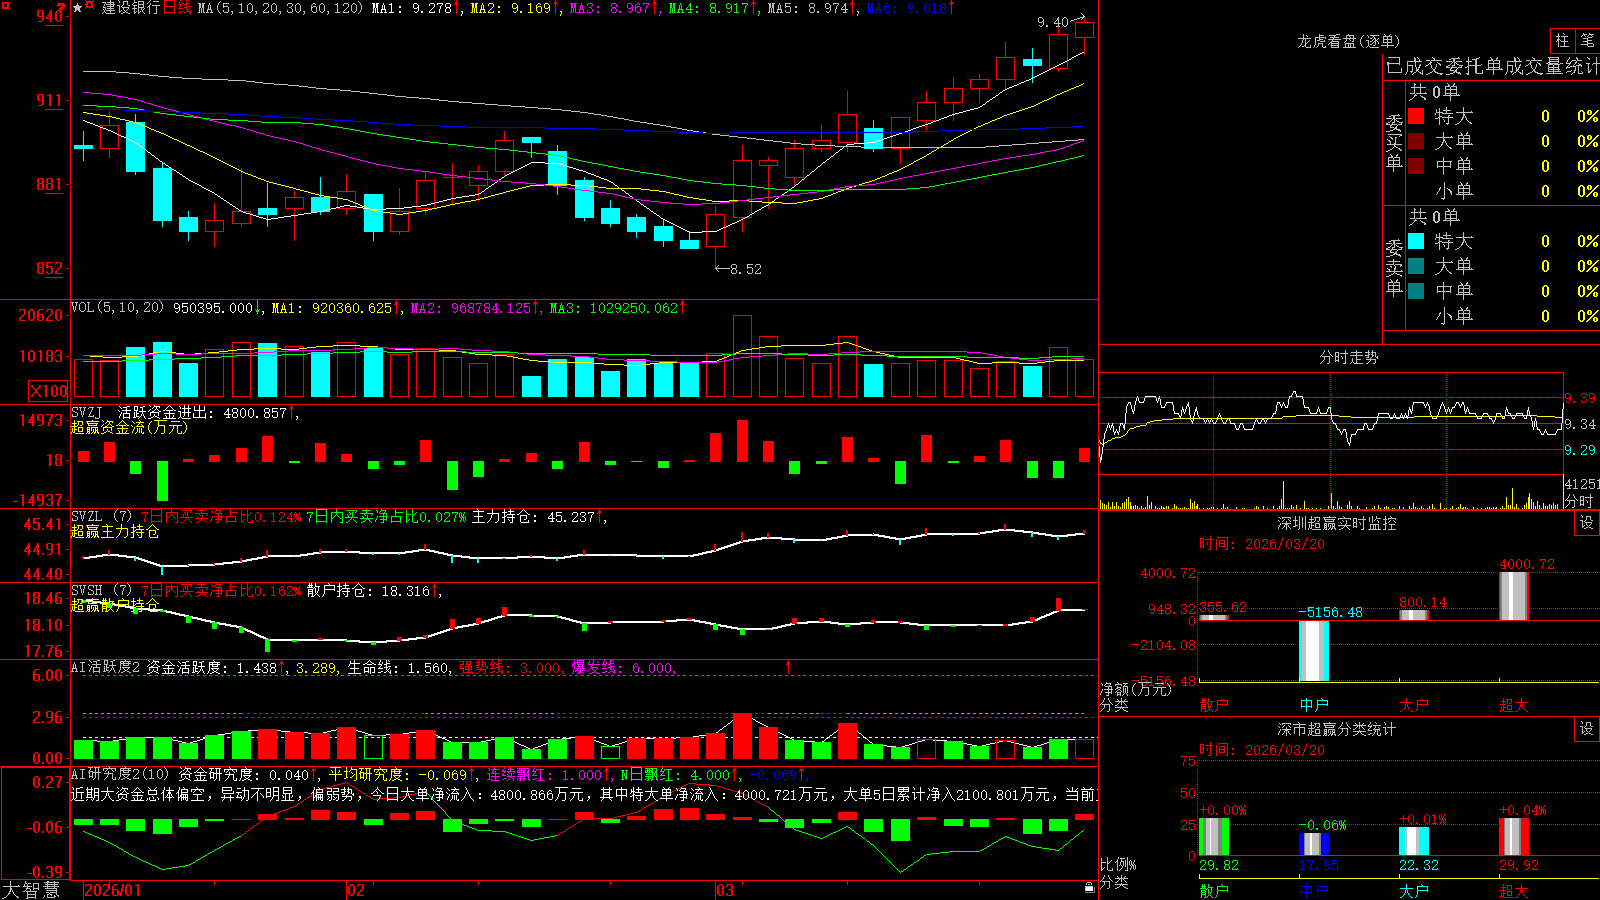Click the 委买单 section label
This screenshot has width=1600, height=900.
tap(1394, 143)
